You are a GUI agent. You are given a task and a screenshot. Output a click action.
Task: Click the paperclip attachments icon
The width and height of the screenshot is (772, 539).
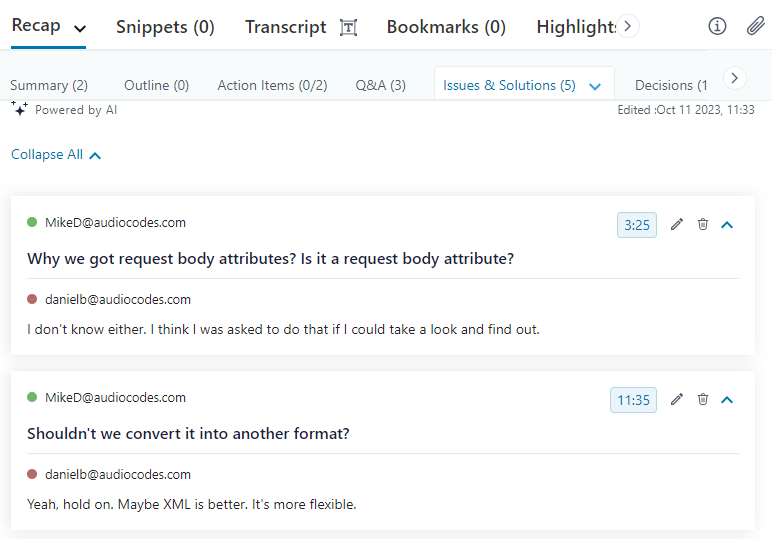(x=755, y=26)
